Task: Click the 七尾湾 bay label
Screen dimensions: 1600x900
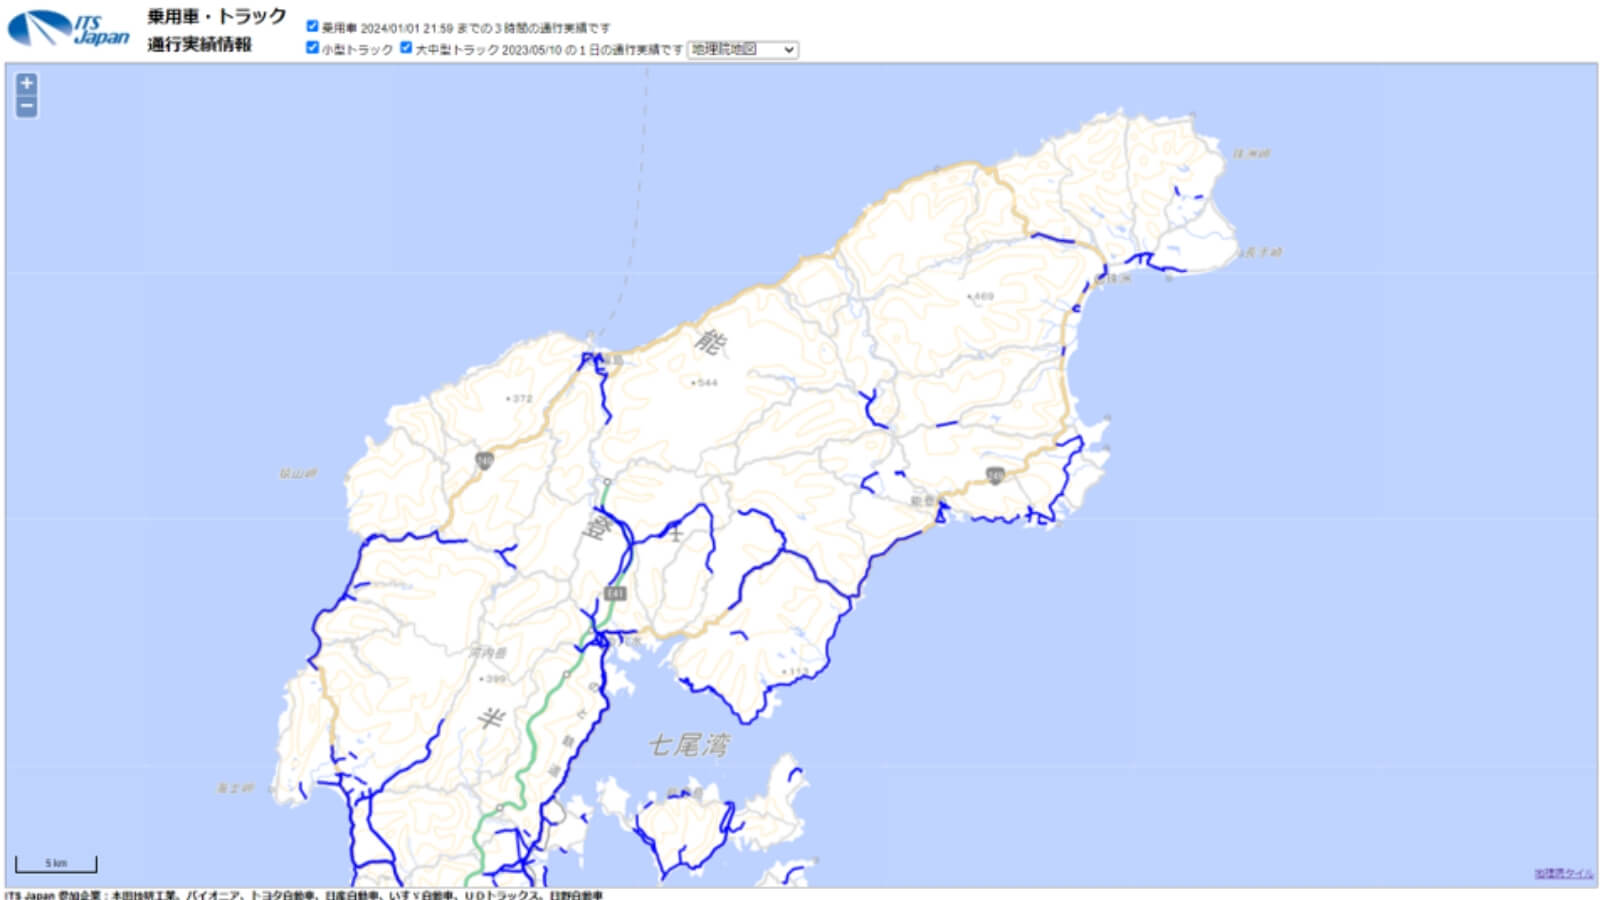Action: [690, 745]
